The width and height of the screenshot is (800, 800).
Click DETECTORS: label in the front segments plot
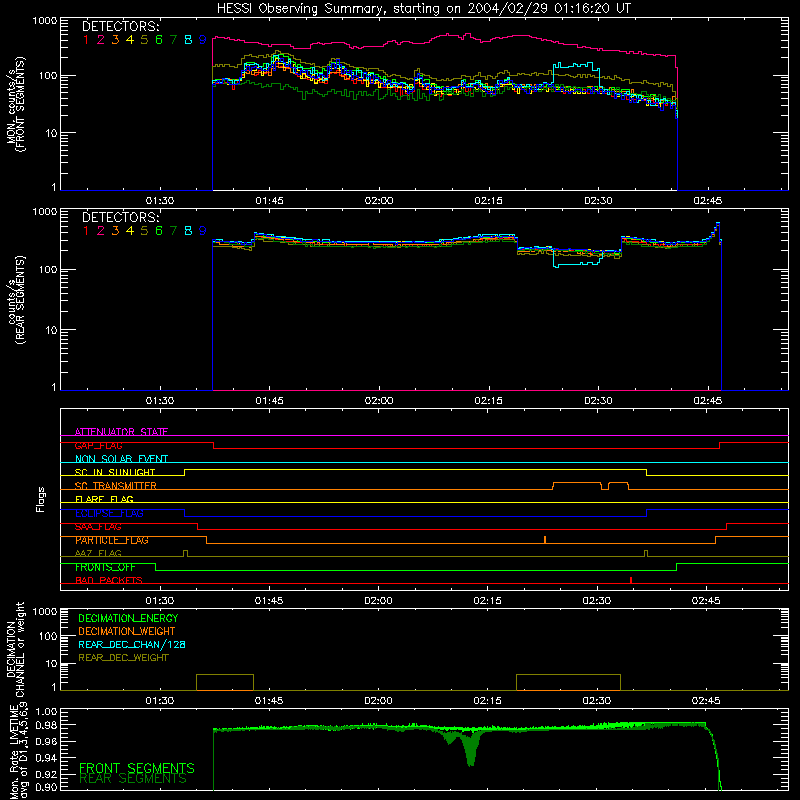tap(121, 27)
